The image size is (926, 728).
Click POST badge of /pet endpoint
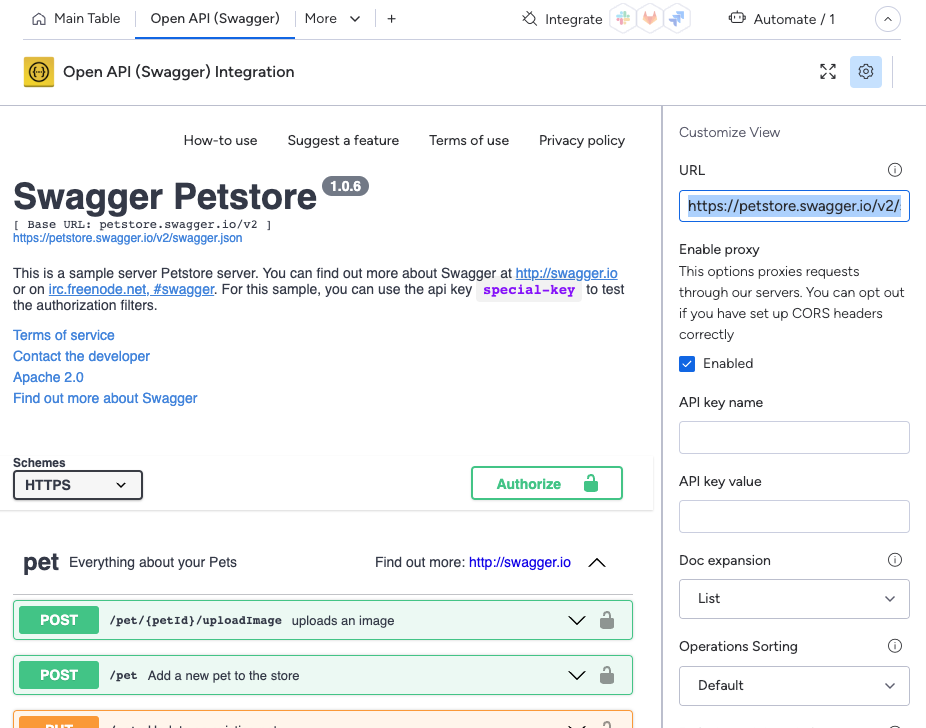click(x=59, y=675)
